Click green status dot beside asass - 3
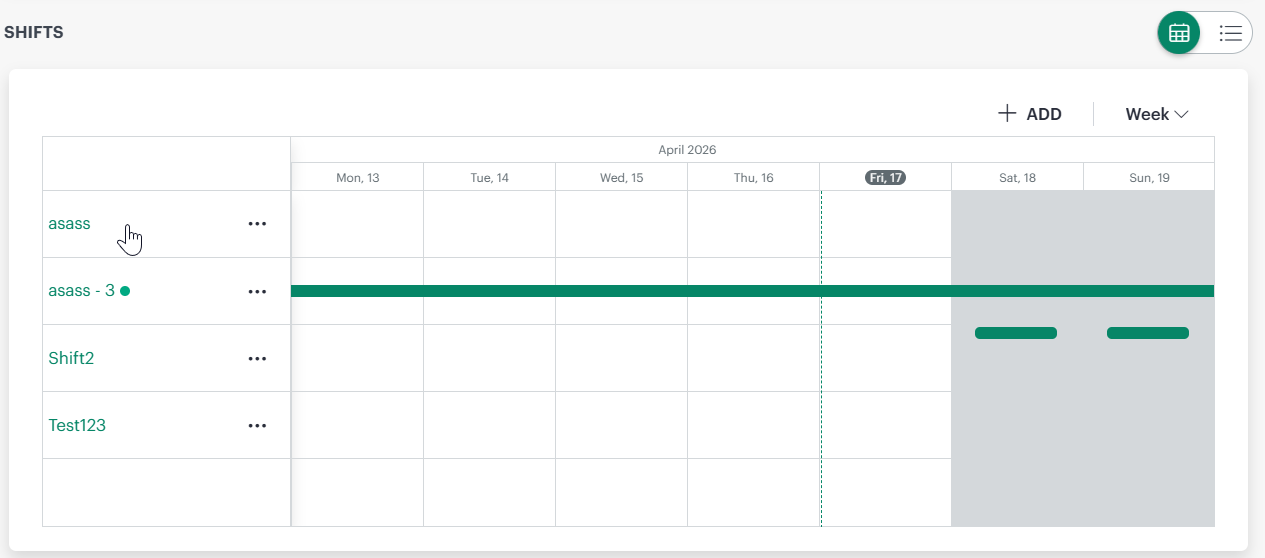 pos(125,291)
